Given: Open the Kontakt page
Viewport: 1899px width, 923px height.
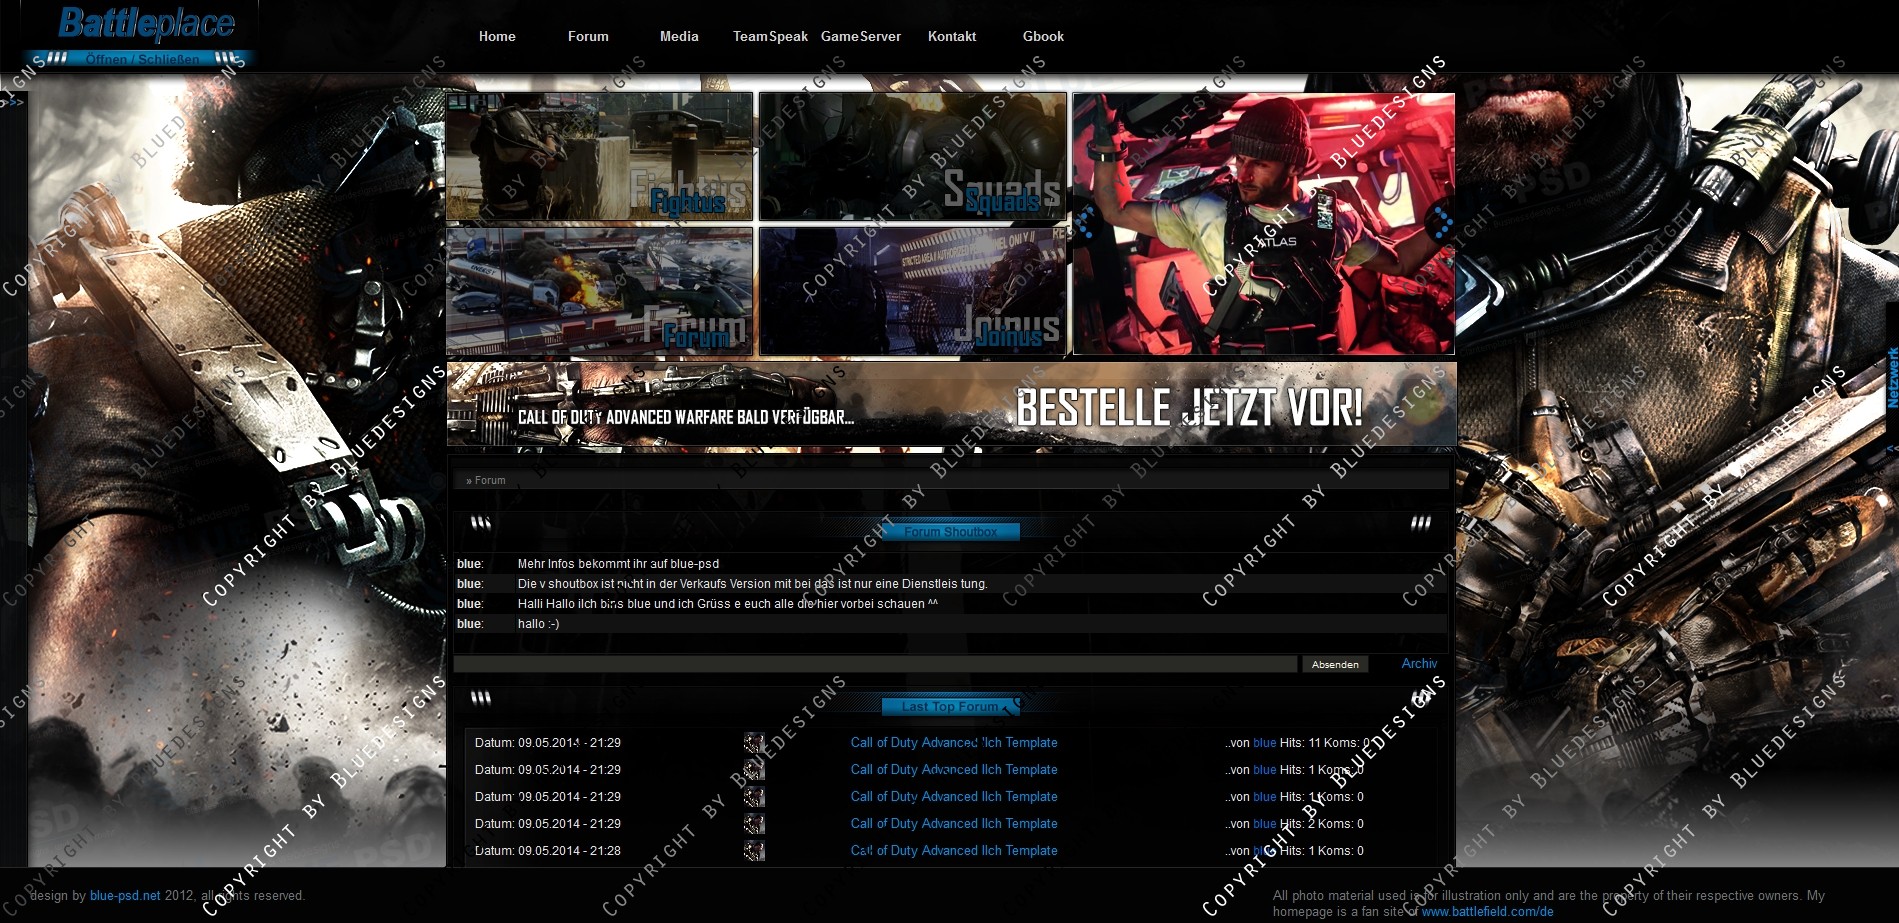Looking at the screenshot, I should click(x=952, y=36).
